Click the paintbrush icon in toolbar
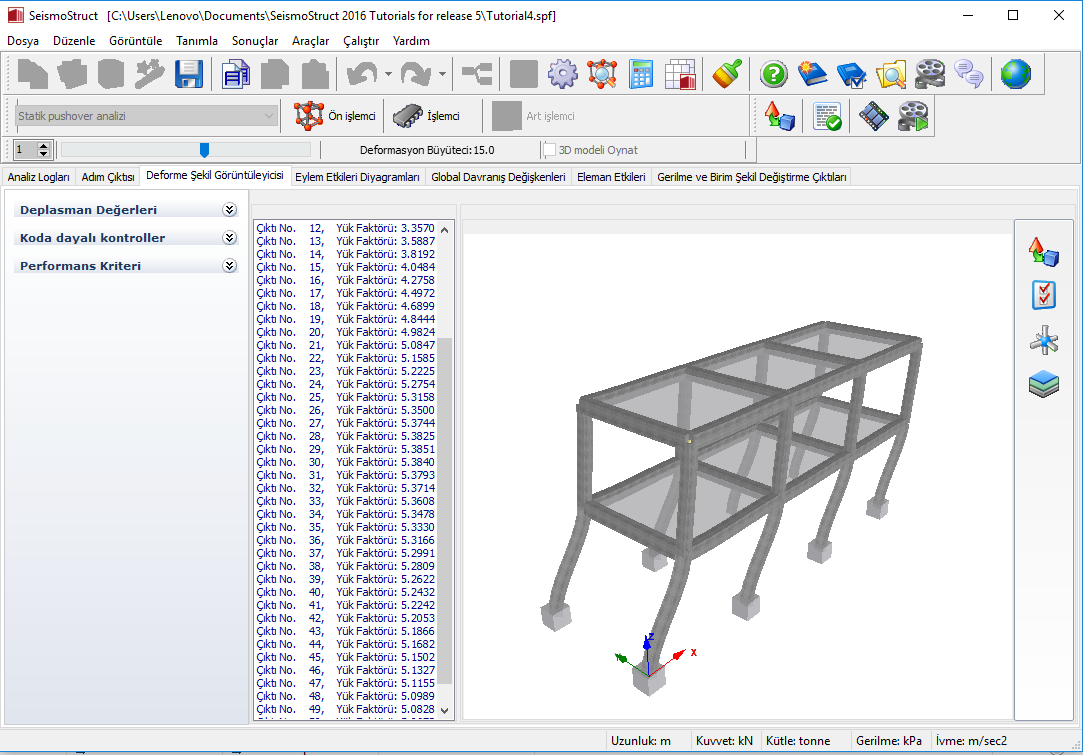Viewport: 1083px width, 755px height. coord(727,74)
